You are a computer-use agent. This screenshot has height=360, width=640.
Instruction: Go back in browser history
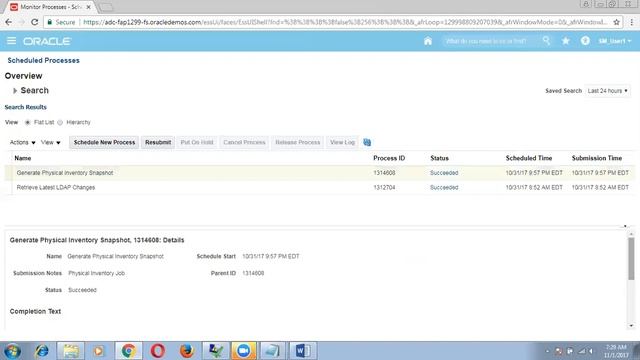click(9, 22)
